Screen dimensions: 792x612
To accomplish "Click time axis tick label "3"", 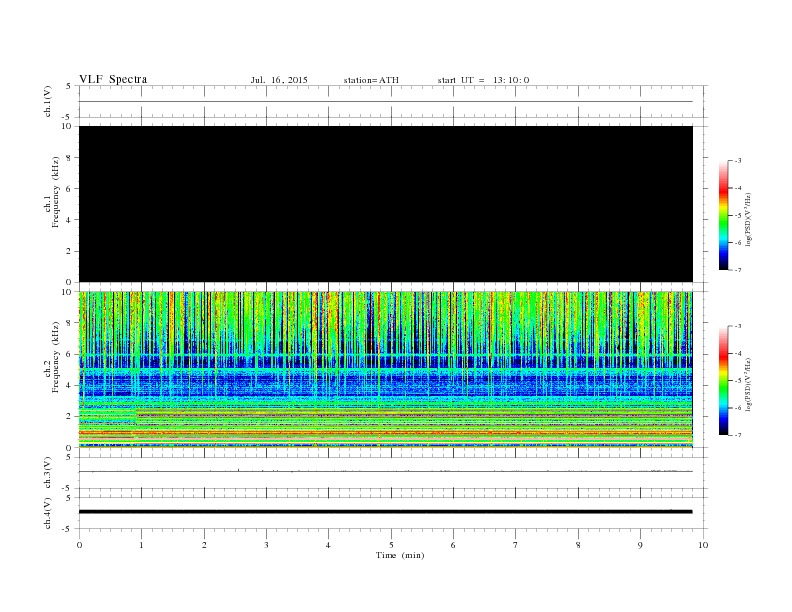I will coord(266,545).
